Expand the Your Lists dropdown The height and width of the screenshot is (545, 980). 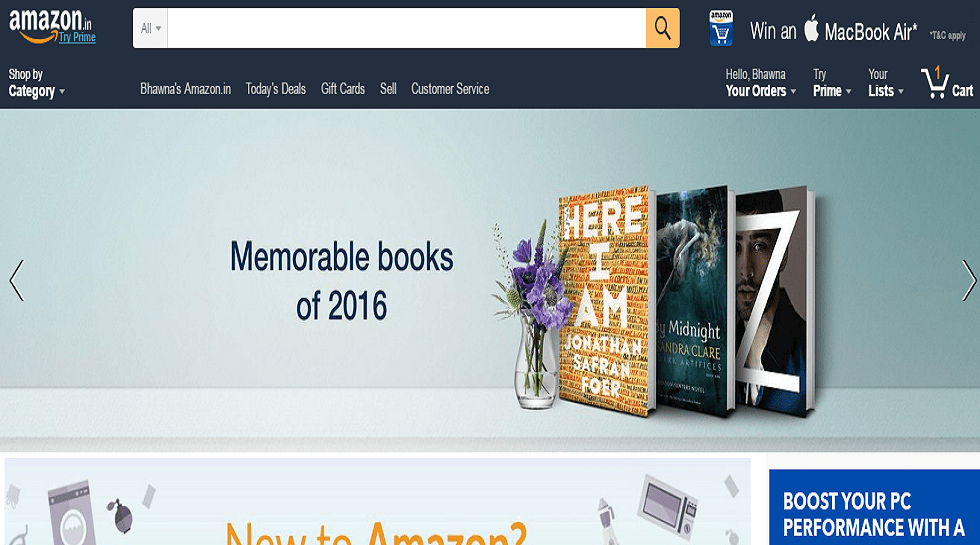pyautogui.click(x=886, y=83)
